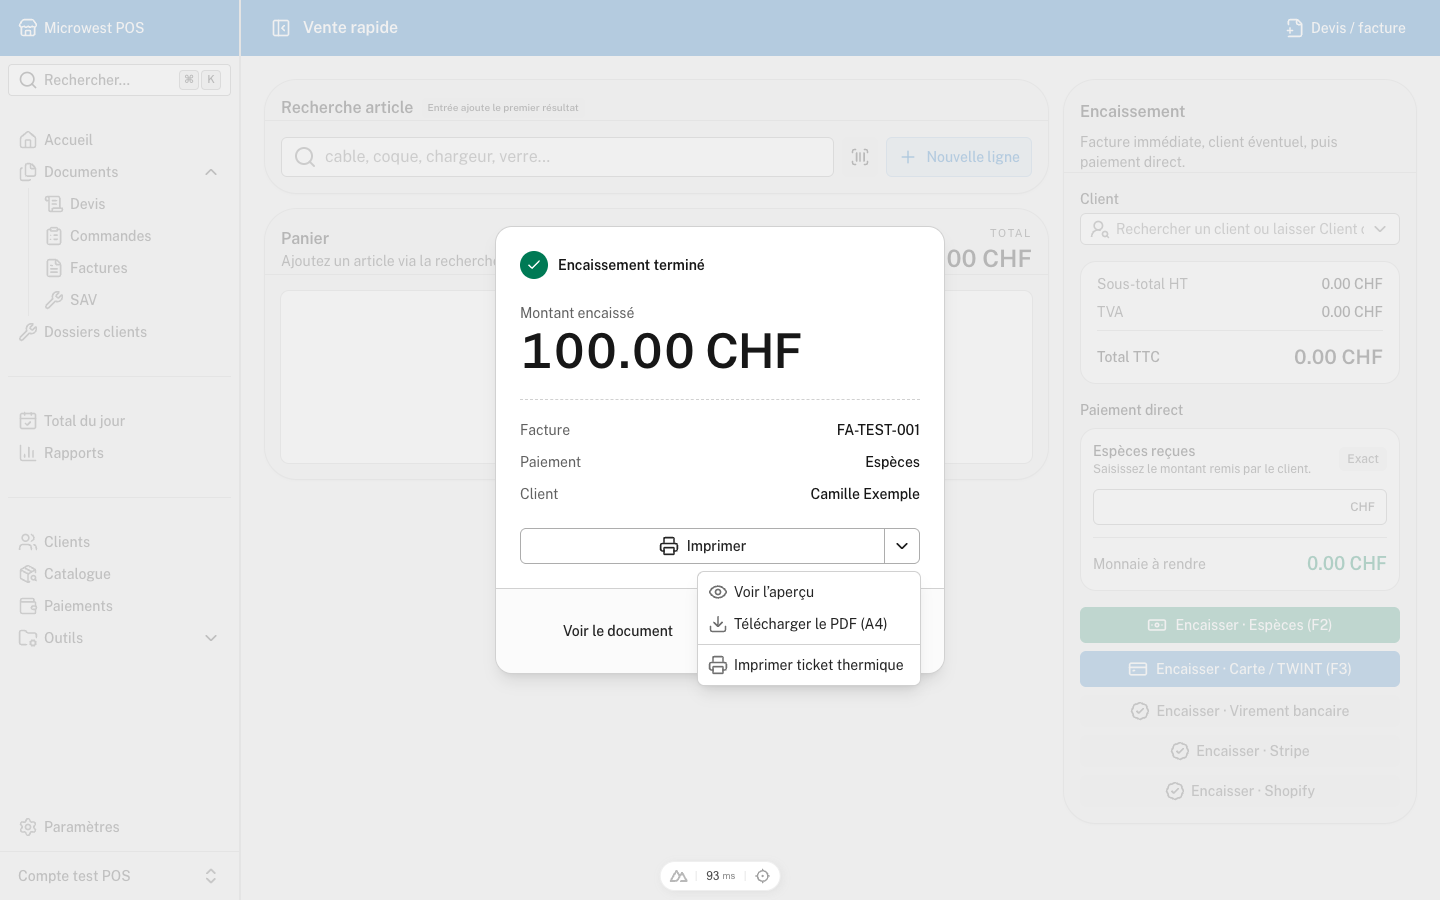Open the Compte test POS account switcher
Image resolution: width=1440 pixels, height=900 pixels.
[119, 876]
